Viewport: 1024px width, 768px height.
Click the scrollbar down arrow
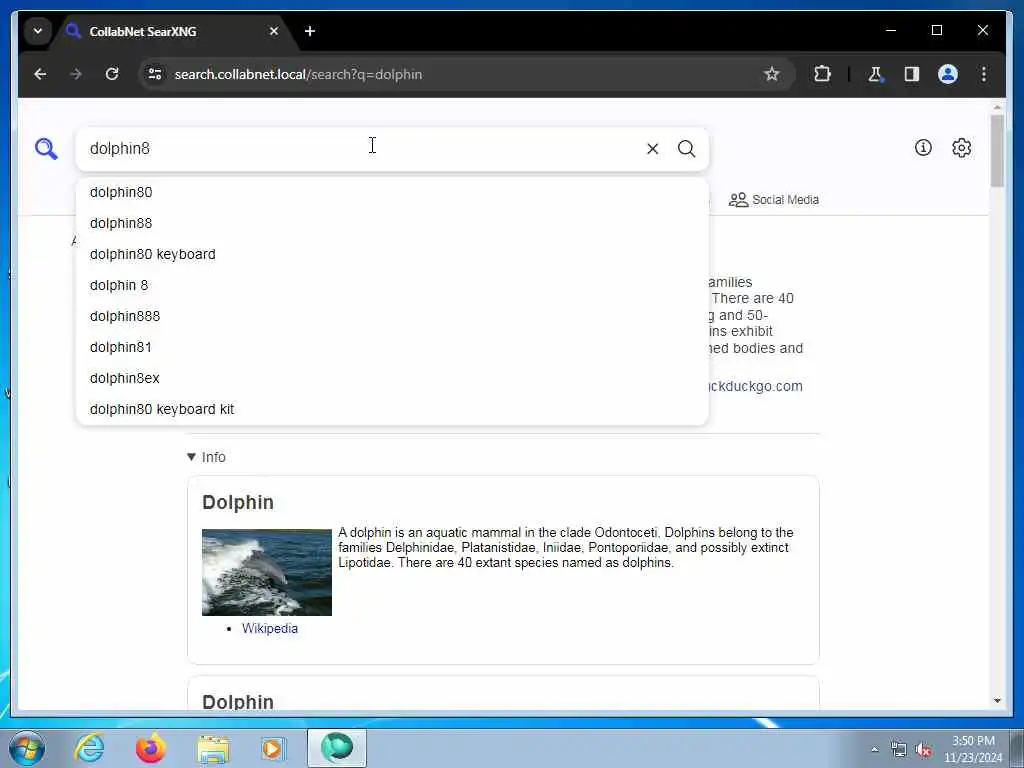(997, 701)
